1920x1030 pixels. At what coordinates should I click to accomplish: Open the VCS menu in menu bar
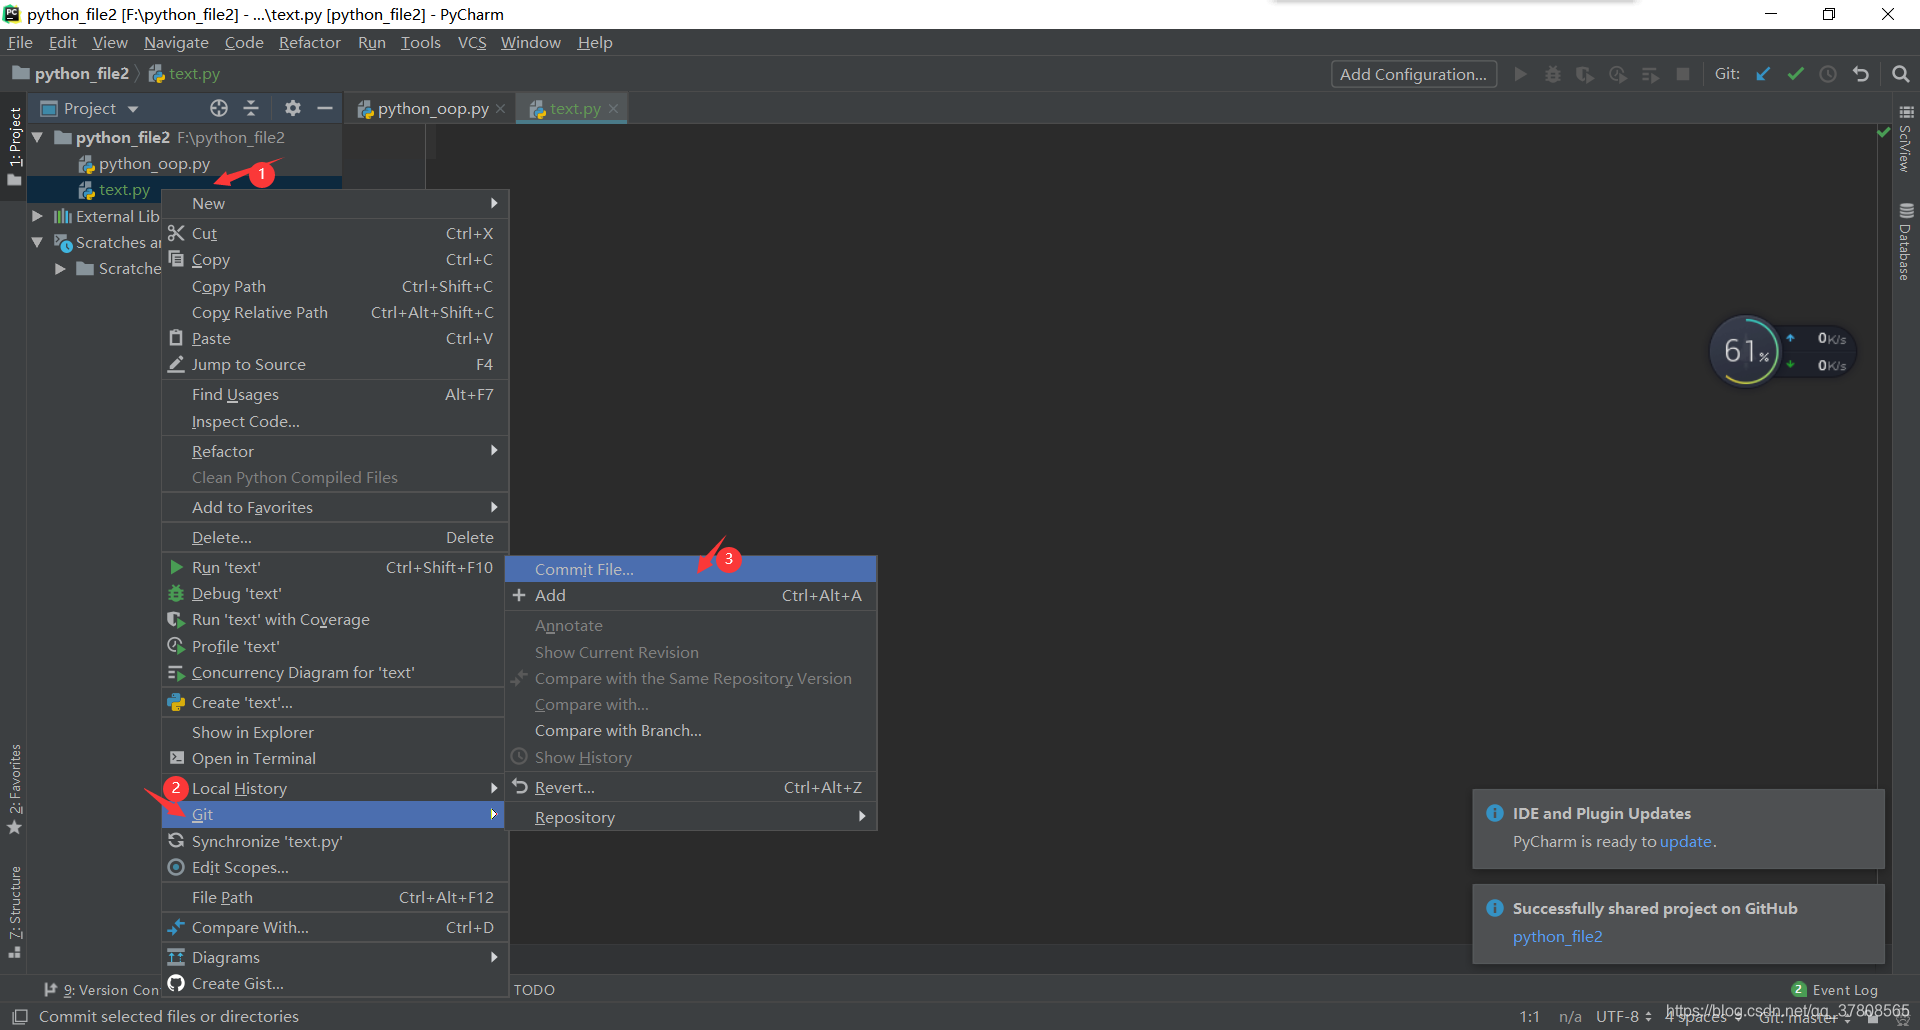click(x=472, y=42)
